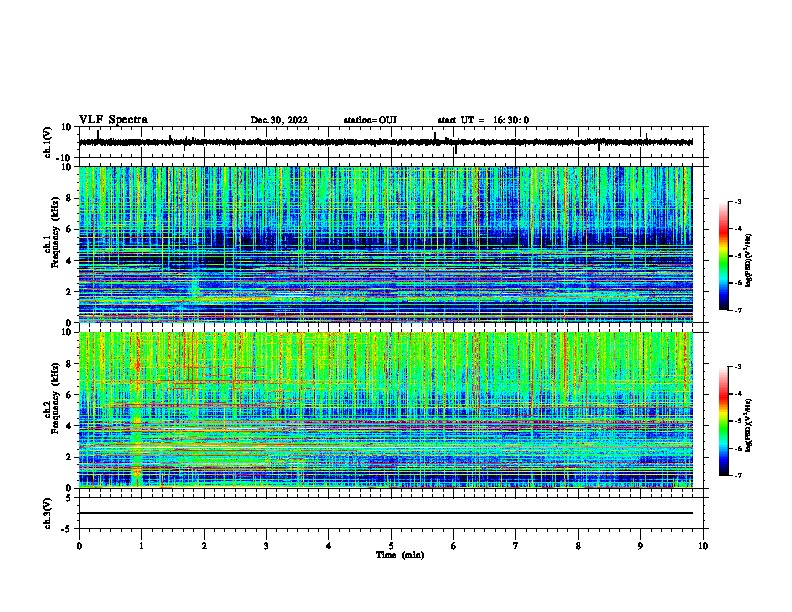Click time axis tick label '7'
This screenshot has height=612, width=792.
click(x=516, y=546)
